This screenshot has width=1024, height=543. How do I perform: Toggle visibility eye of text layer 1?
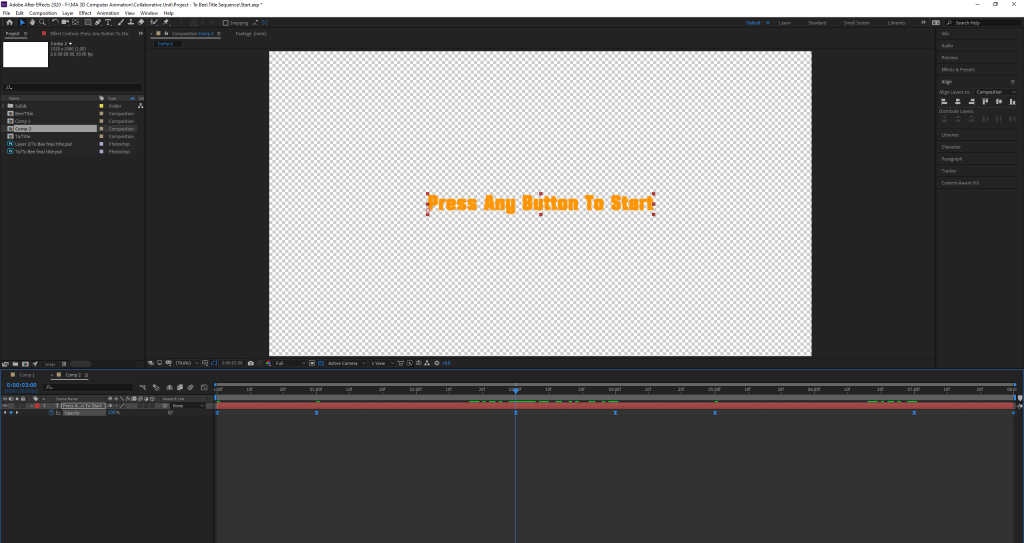5,406
